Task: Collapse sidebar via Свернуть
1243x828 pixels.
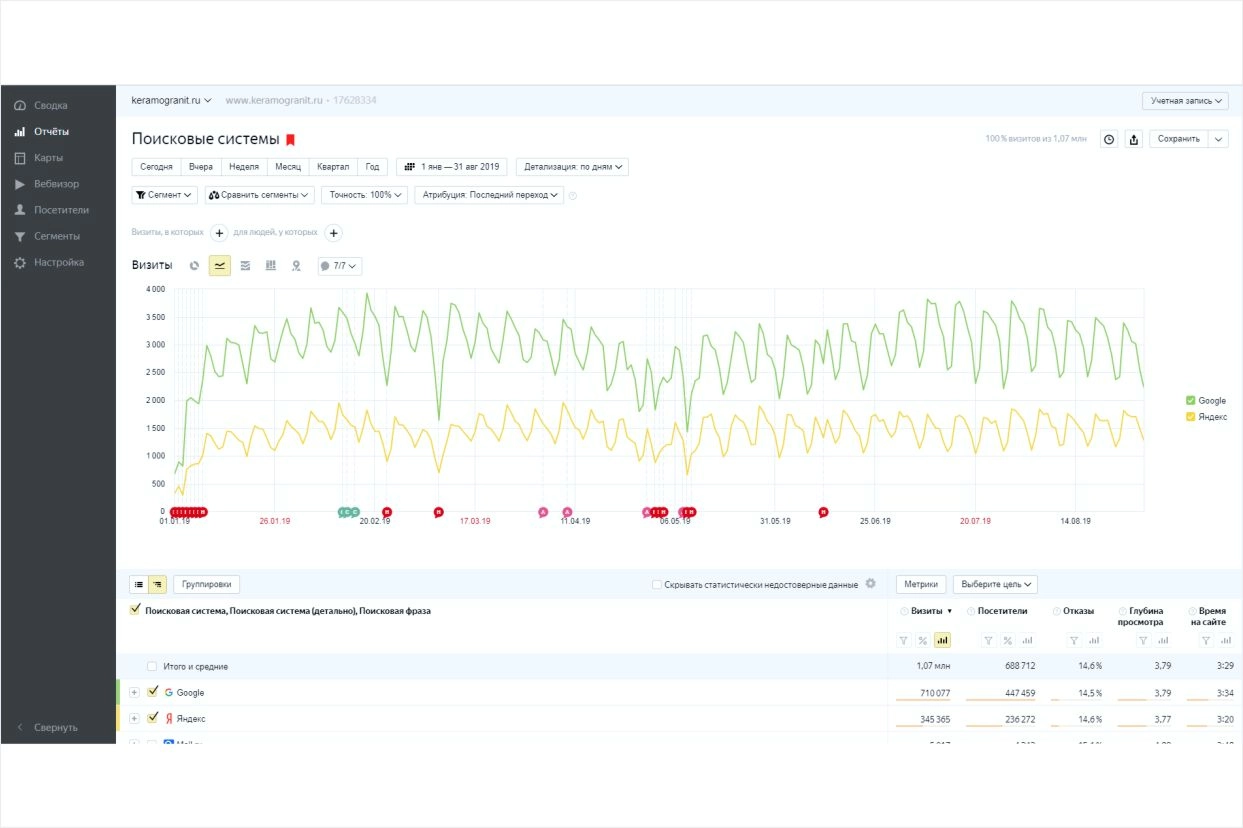Action: point(54,727)
